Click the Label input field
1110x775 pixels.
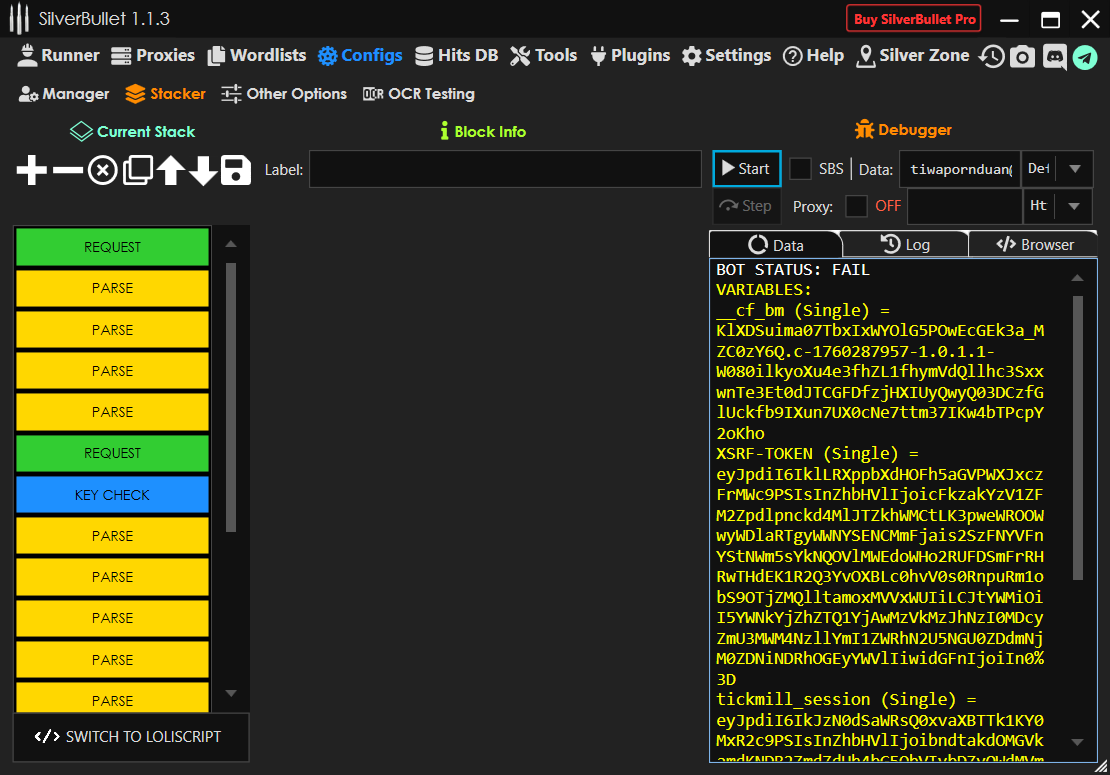click(x=505, y=170)
